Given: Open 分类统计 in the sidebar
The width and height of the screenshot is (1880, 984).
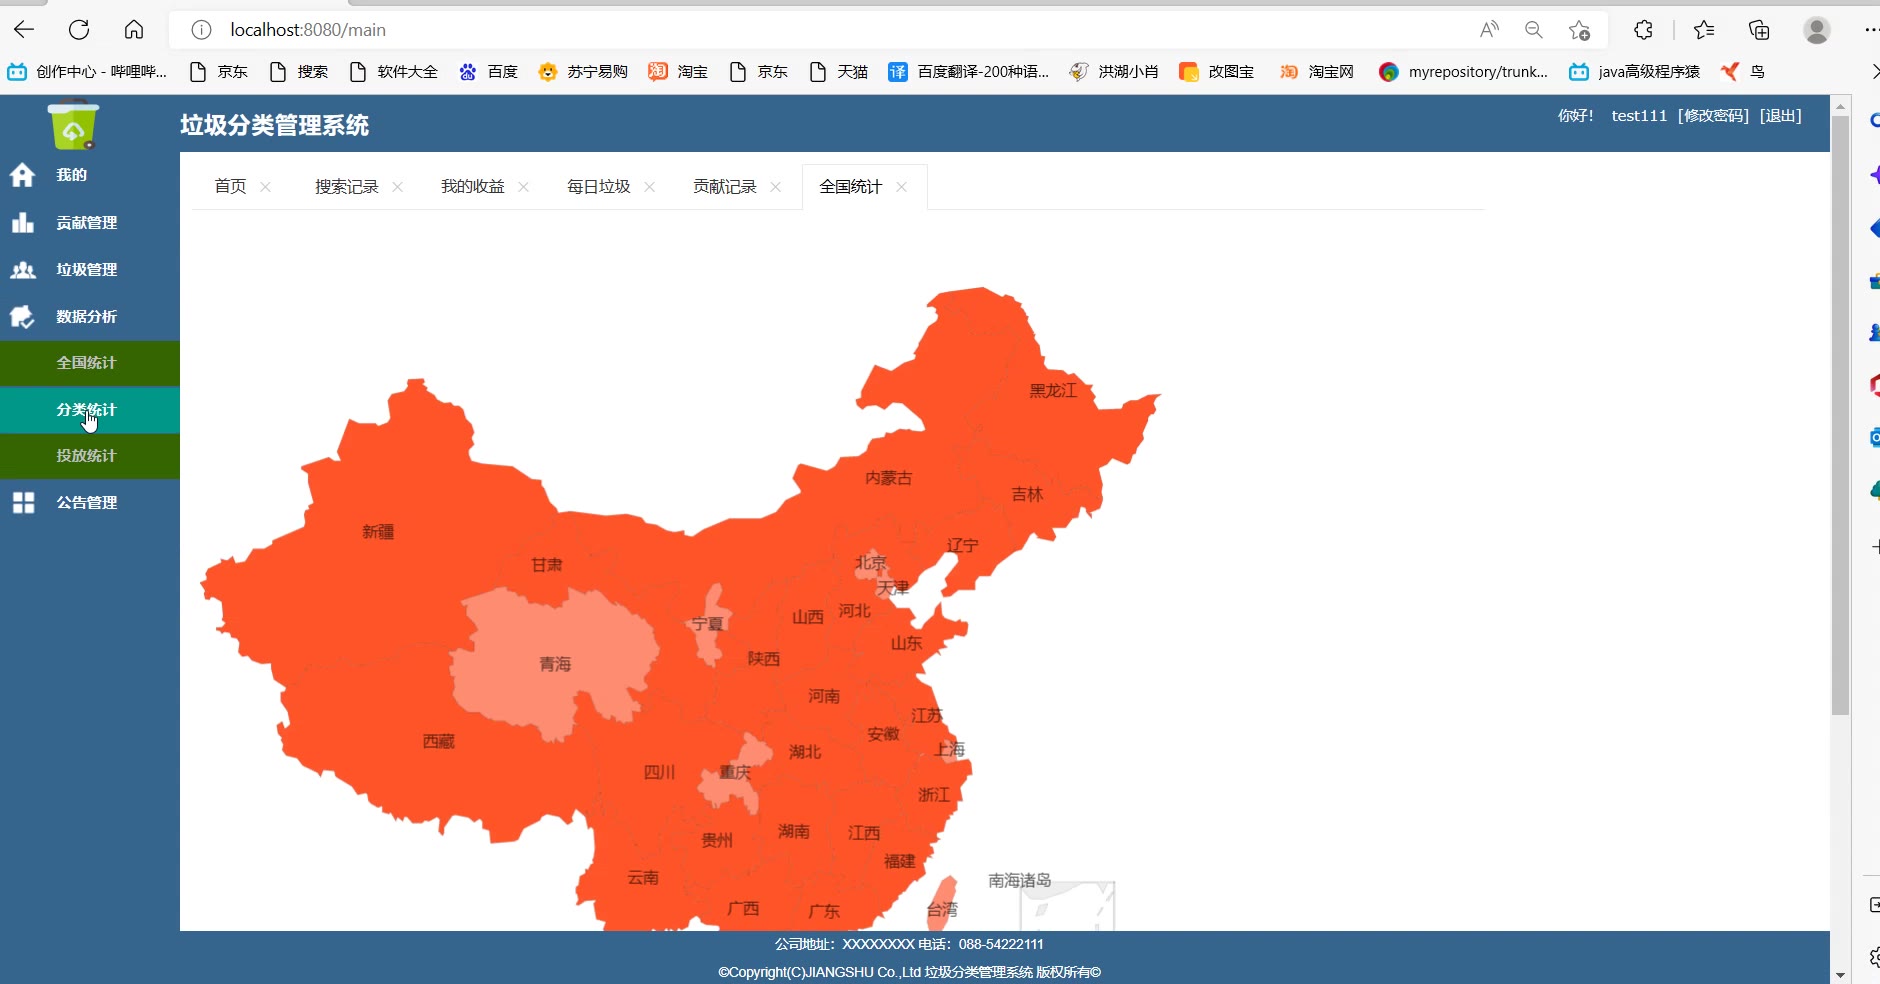Looking at the screenshot, I should pyautogui.click(x=90, y=410).
